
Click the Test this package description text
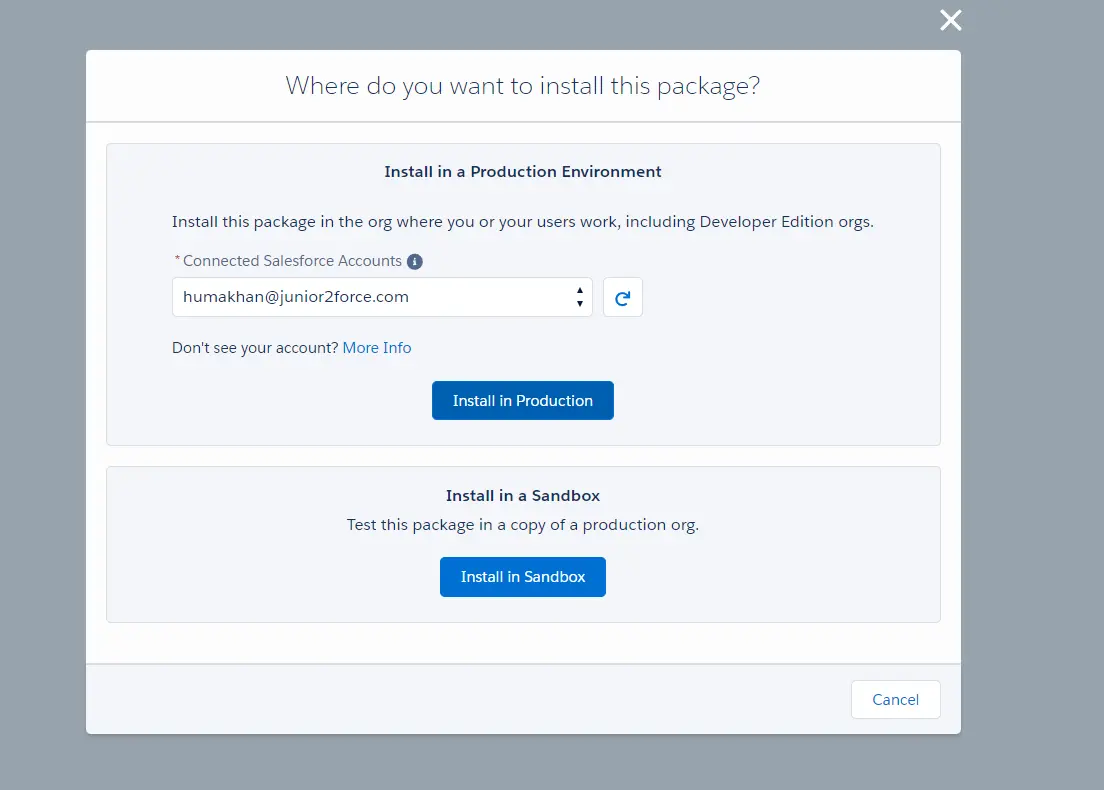[x=523, y=525]
